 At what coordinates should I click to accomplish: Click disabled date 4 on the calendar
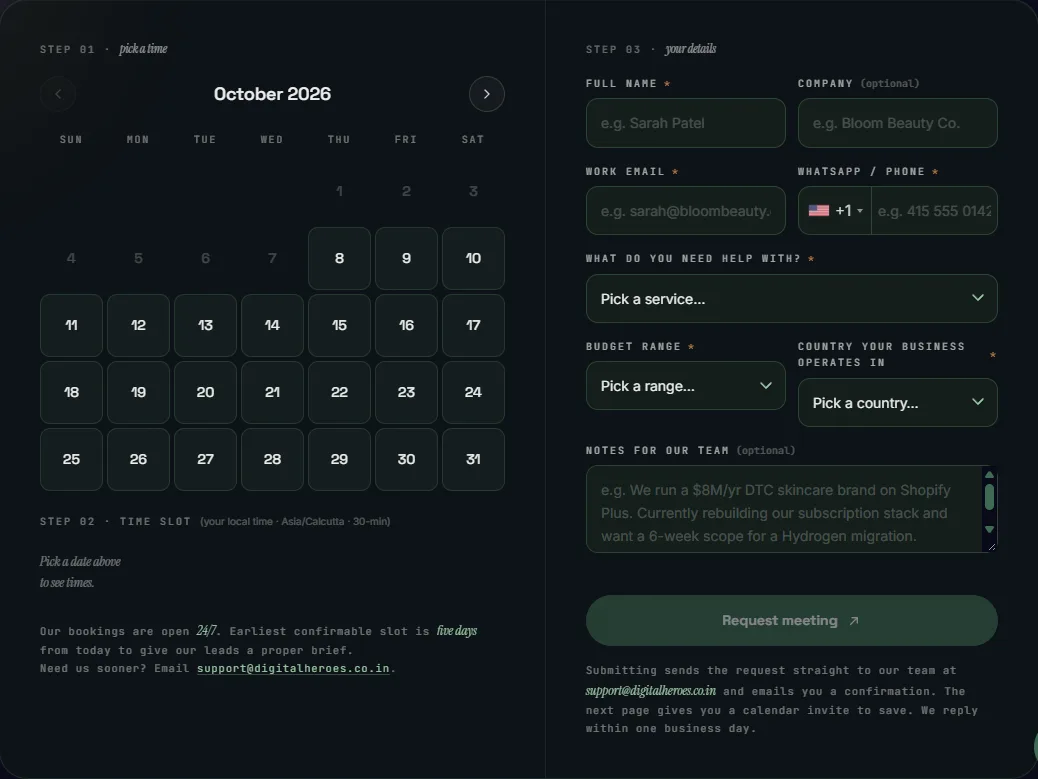[x=71, y=258]
